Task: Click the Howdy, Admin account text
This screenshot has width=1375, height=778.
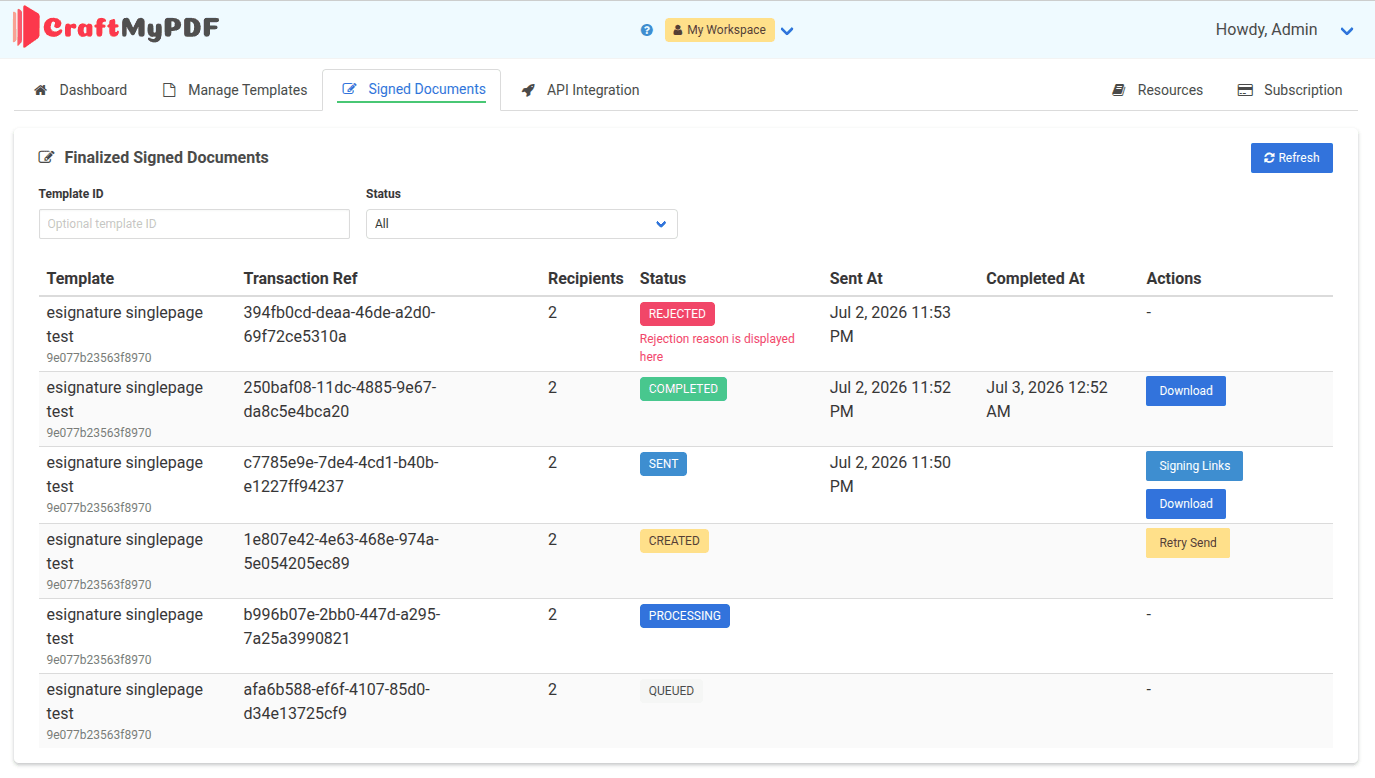Action: [1266, 30]
